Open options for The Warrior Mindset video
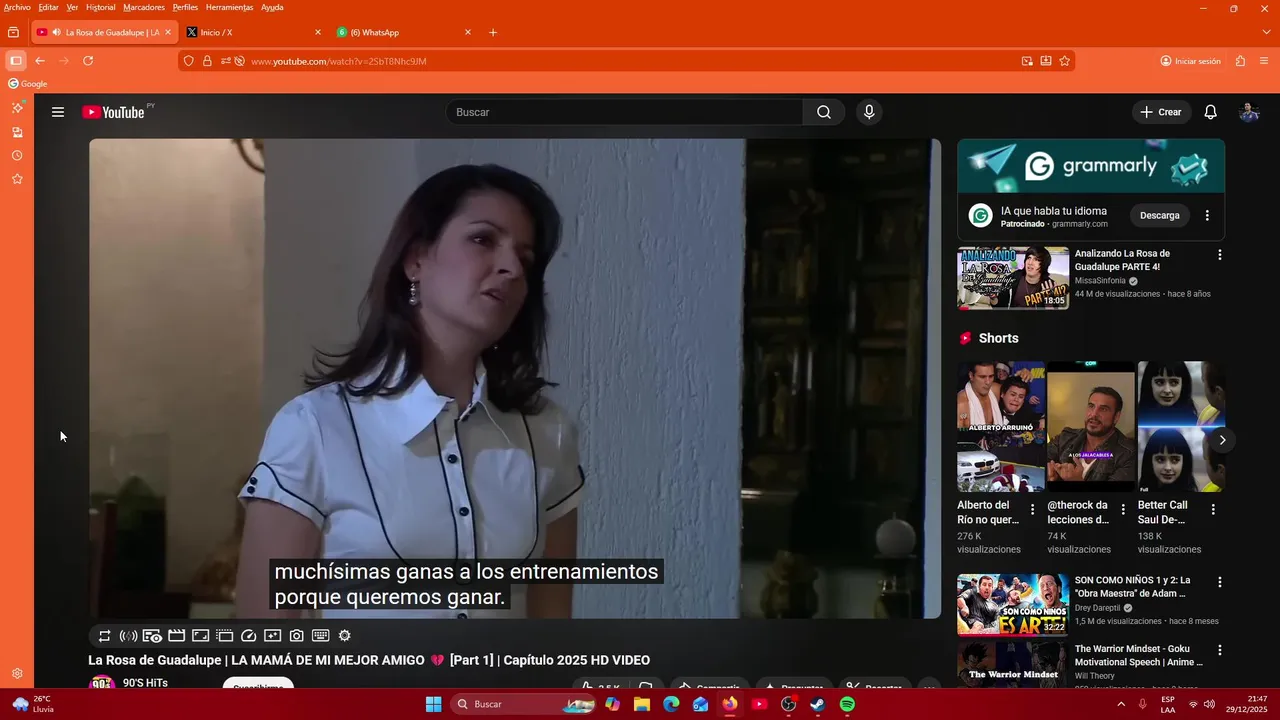 coord(1219,650)
